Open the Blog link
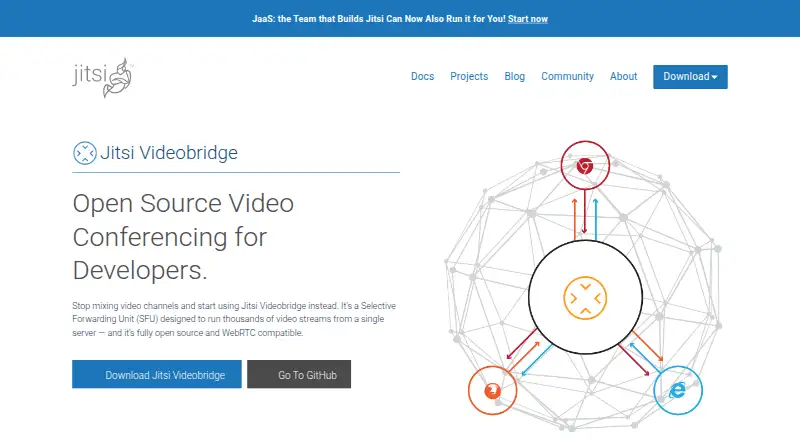 514,76
